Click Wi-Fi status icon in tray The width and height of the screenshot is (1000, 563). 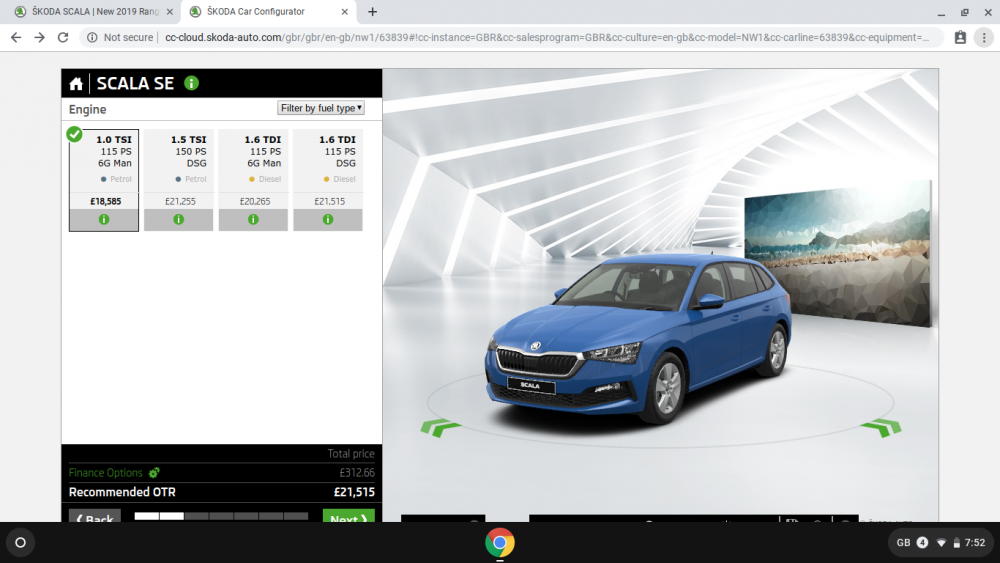941,543
